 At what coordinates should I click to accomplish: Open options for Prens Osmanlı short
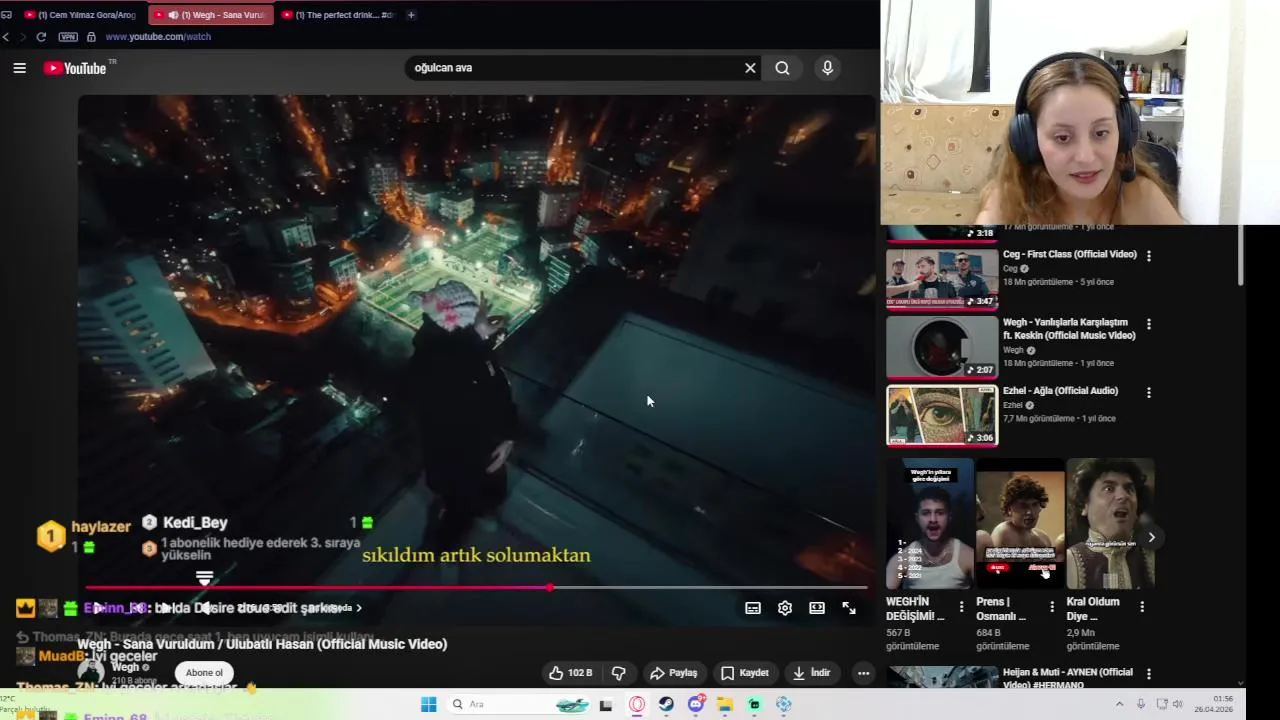point(1051,606)
